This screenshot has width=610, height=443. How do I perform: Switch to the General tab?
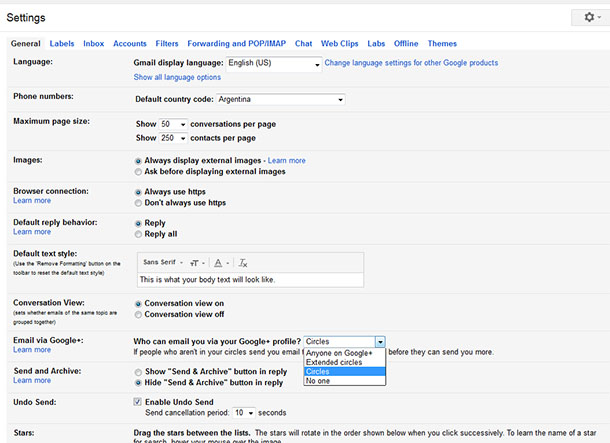tap(25, 44)
